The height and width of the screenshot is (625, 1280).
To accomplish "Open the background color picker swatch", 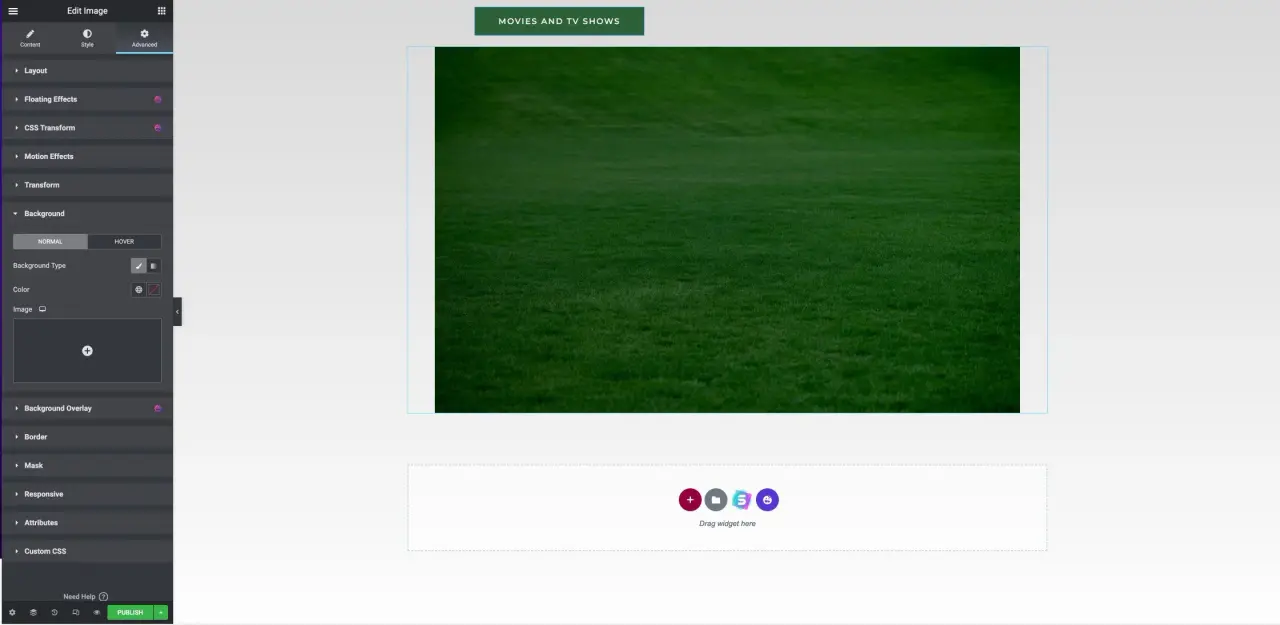I will tap(154, 290).
